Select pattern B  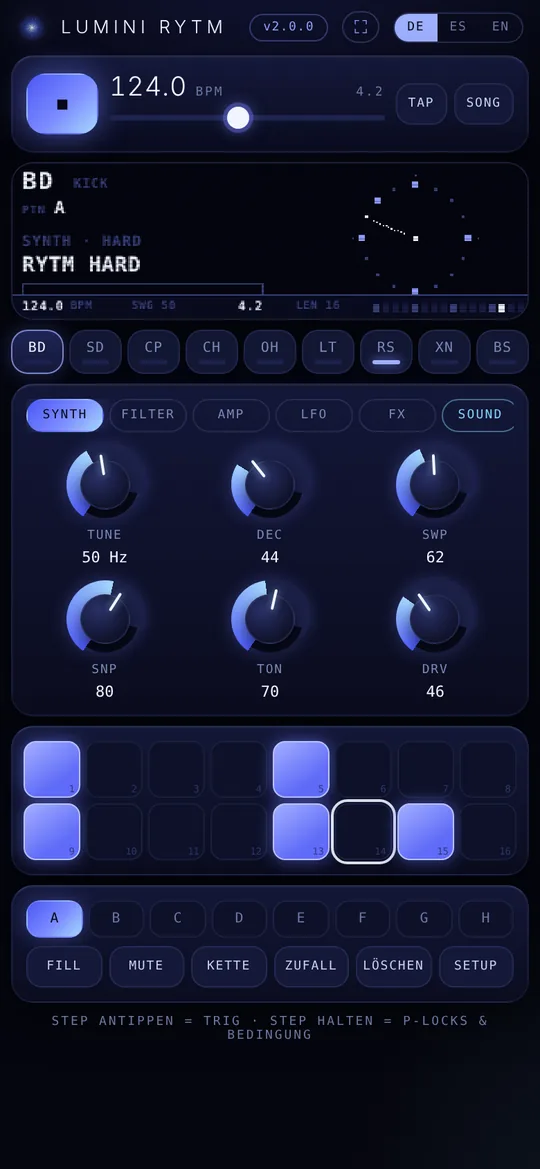(116, 918)
